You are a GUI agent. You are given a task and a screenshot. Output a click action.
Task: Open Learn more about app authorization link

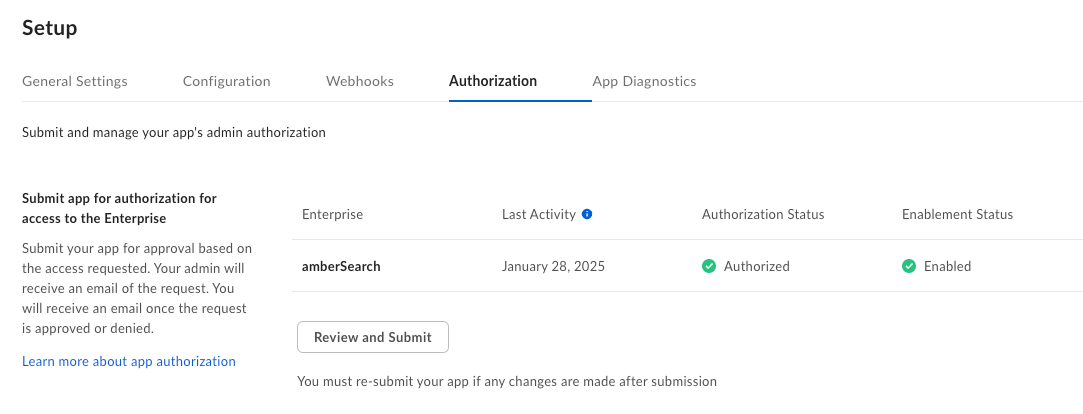(128, 361)
